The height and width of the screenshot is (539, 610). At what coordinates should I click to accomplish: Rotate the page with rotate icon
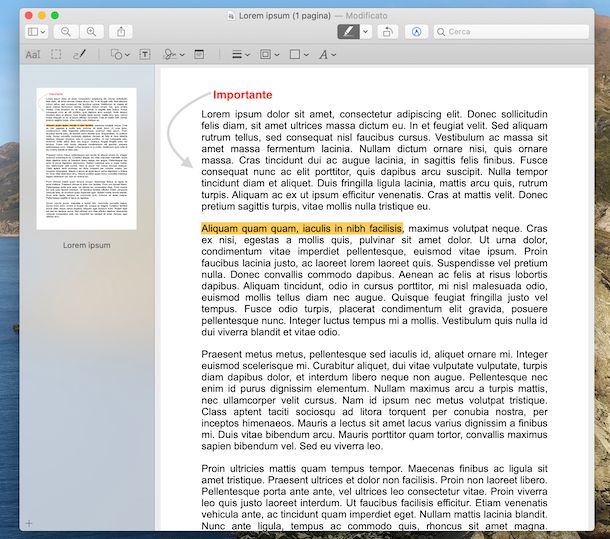[x=387, y=32]
